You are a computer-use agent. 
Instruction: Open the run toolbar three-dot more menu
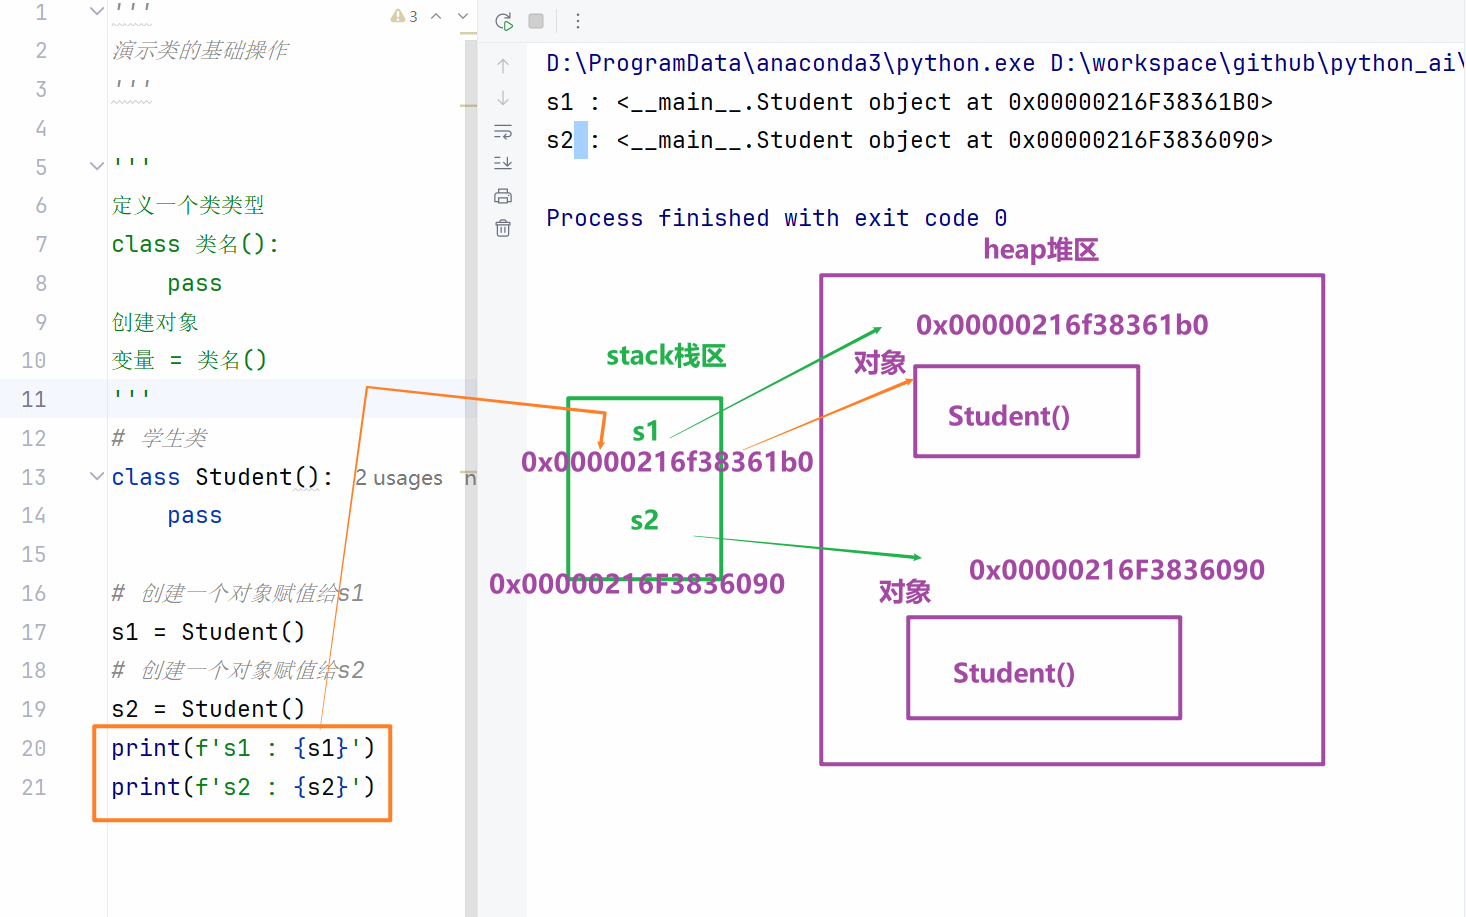[x=578, y=21]
